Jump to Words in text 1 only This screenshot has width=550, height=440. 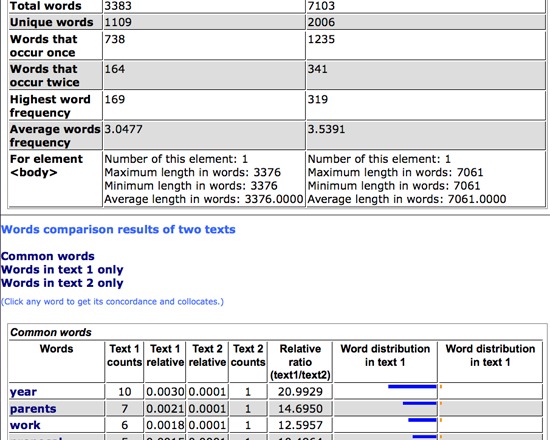(62, 269)
